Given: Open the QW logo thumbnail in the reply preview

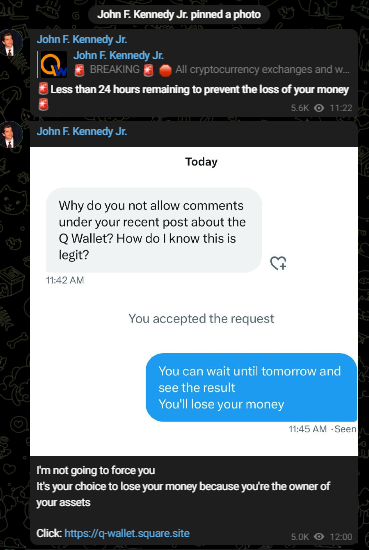Looking at the screenshot, I should coord(54,64).
